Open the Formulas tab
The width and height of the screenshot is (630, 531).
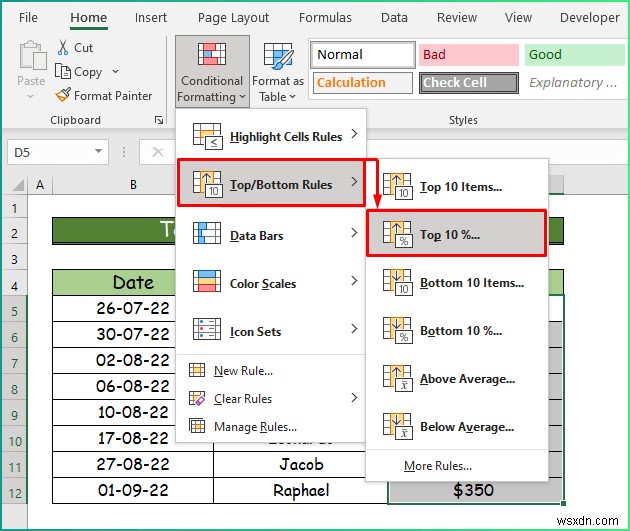[x=325, y=18]
